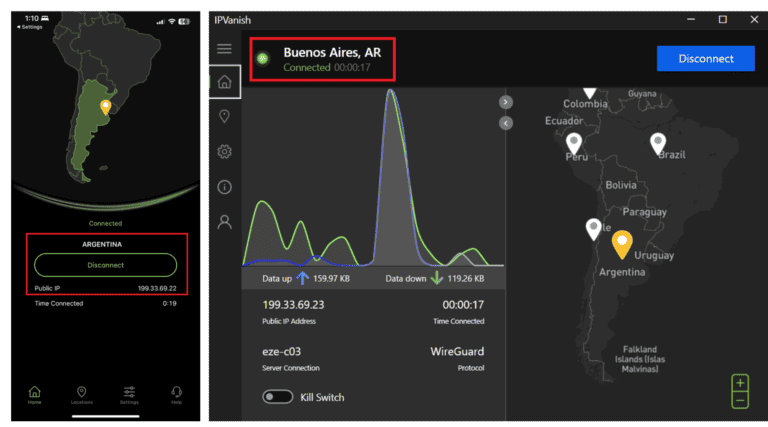Click the 199.33.69.23 public IP address
768x427 pixels.
point(293,305)
